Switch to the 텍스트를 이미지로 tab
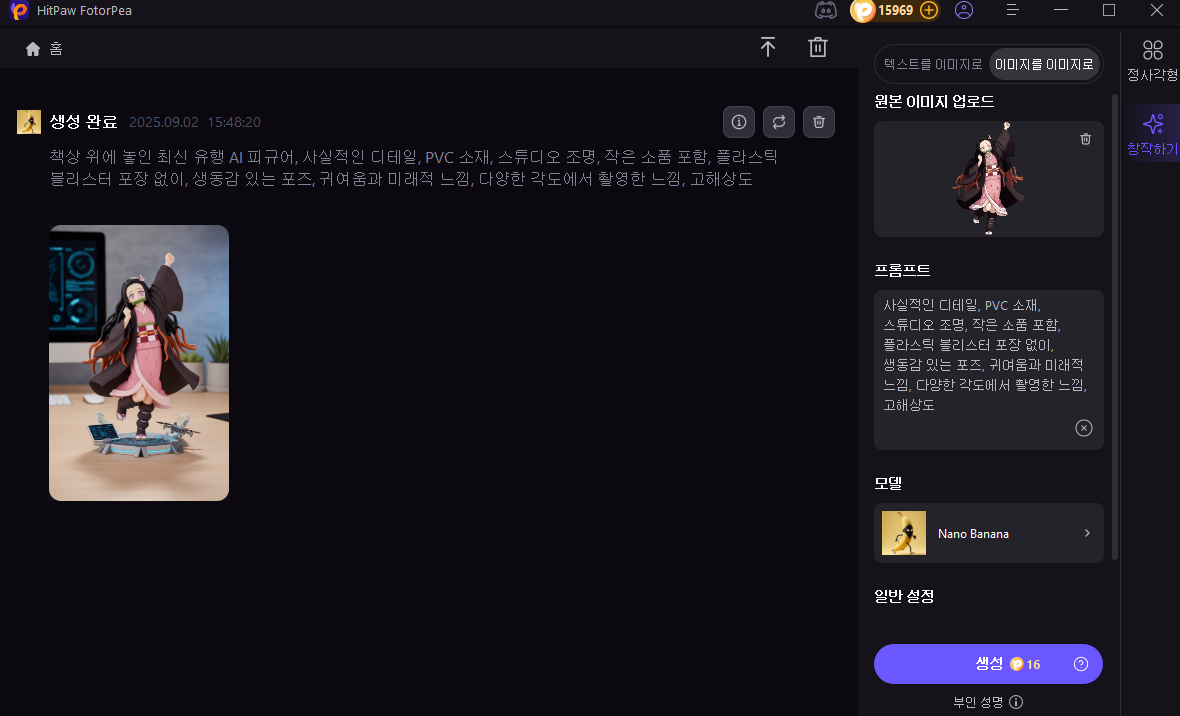The image size is (1180, 716). (932, 64)
